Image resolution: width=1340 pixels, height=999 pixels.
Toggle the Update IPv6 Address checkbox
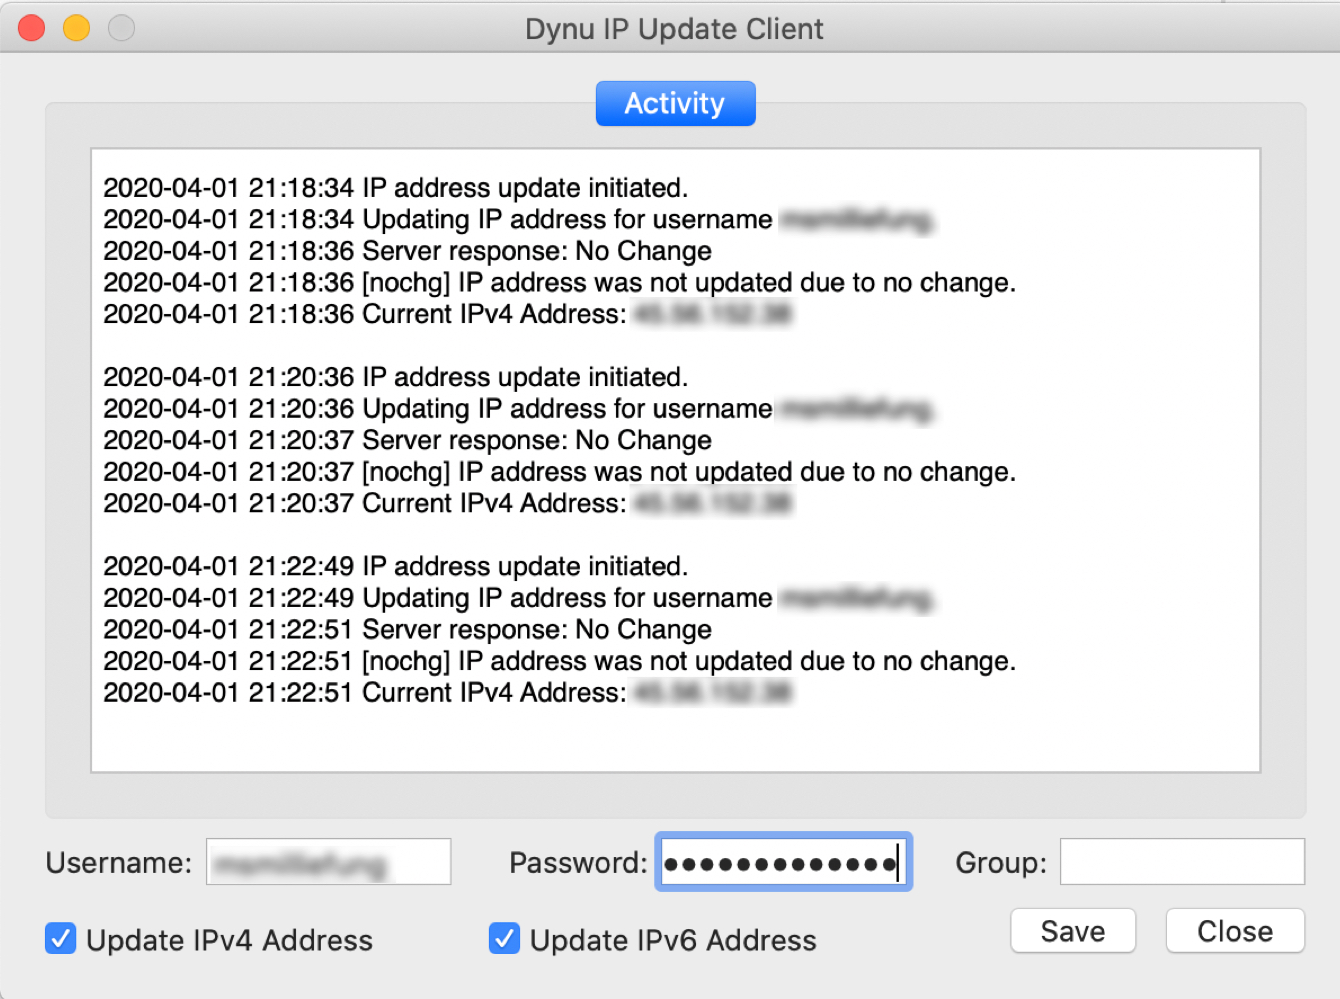point(504,939)
